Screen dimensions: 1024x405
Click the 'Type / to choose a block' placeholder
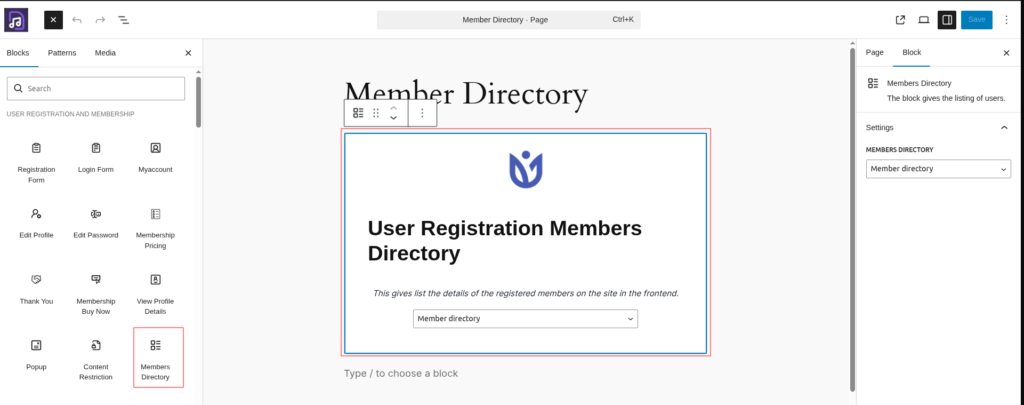point(401,374)
